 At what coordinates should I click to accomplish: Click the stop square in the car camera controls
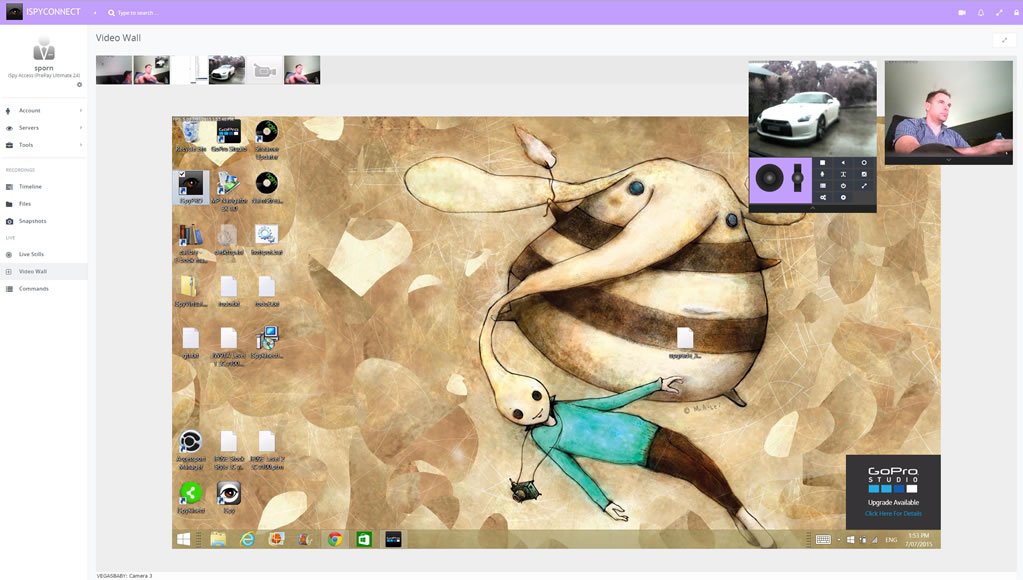tap(823, 162)
